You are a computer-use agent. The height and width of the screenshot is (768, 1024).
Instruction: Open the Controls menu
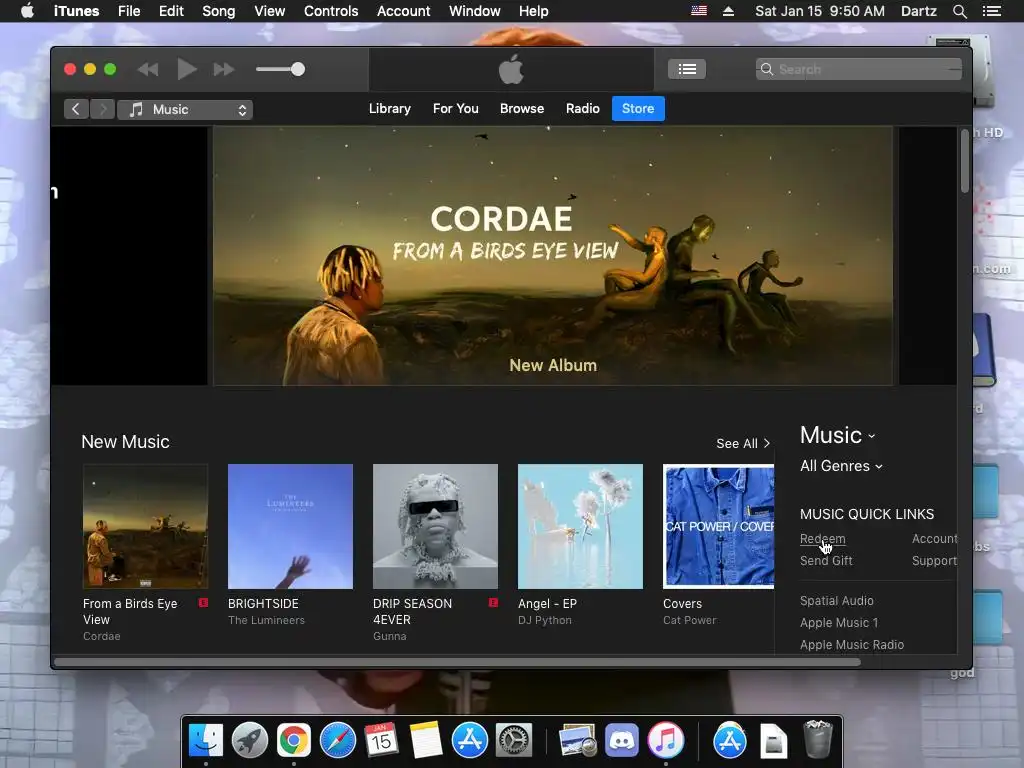331,11
